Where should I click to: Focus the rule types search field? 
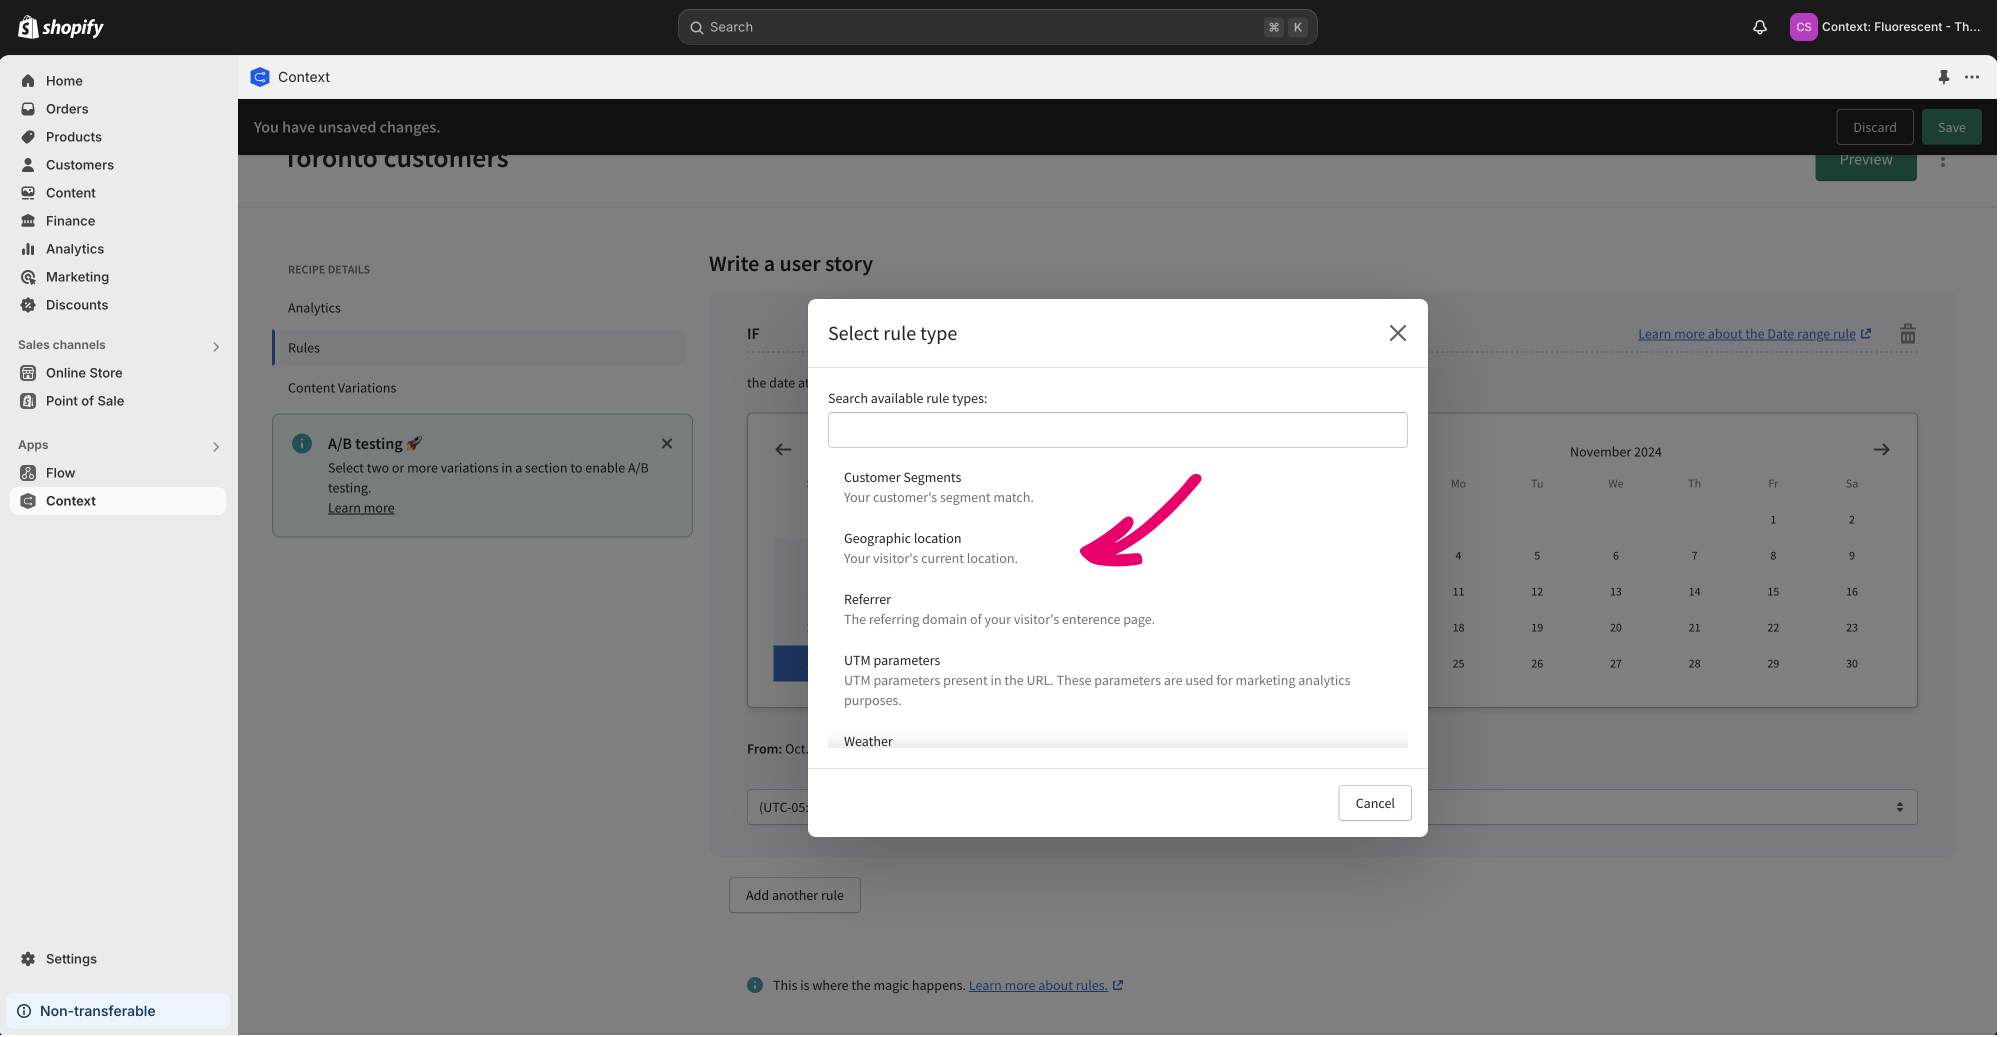[1117, 430]
